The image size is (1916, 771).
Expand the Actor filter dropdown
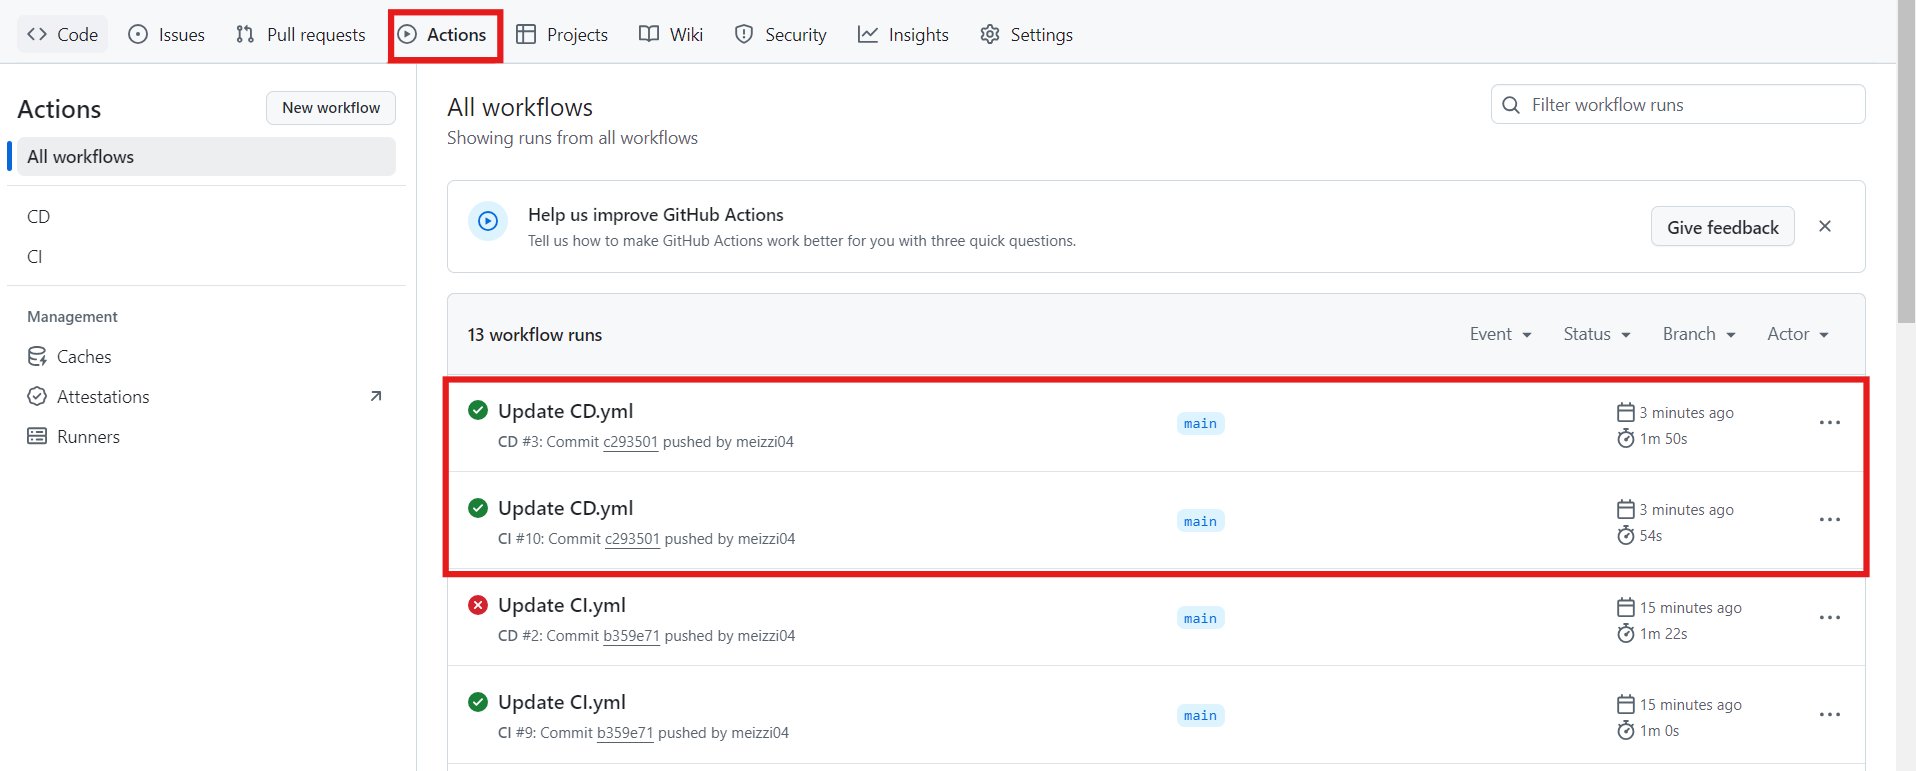[x=1798, y=334]
